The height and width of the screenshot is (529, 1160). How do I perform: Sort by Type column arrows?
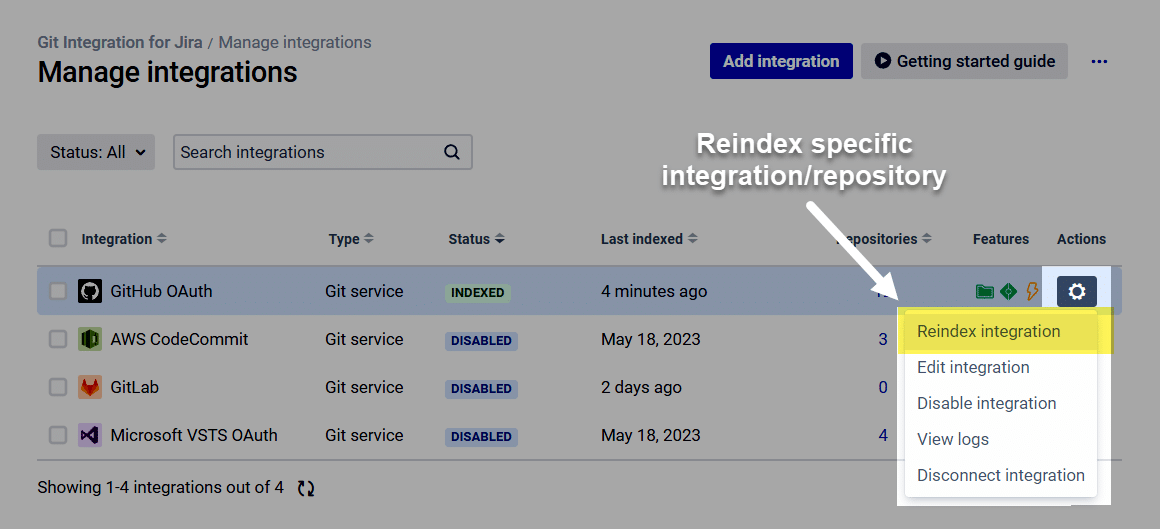[x=368, y=239]
